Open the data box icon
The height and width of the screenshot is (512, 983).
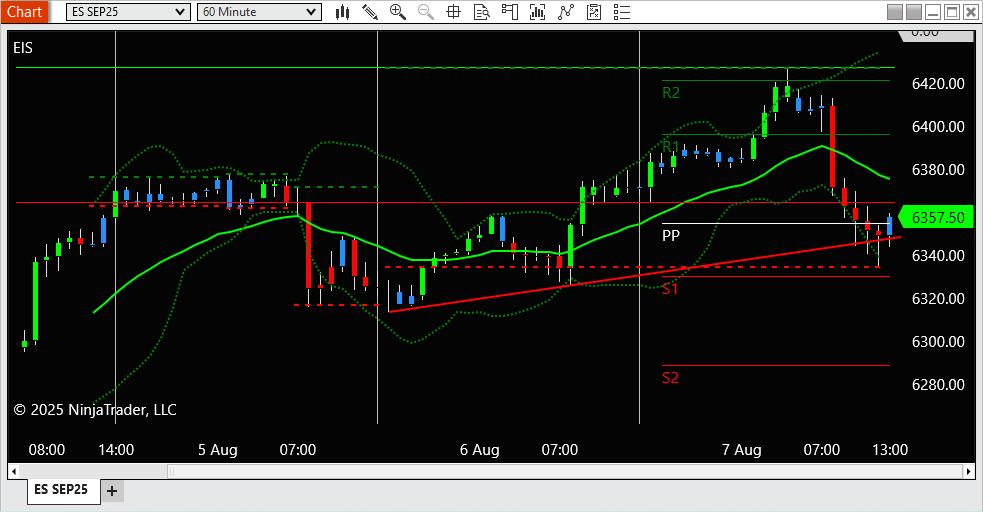[481, 12]
